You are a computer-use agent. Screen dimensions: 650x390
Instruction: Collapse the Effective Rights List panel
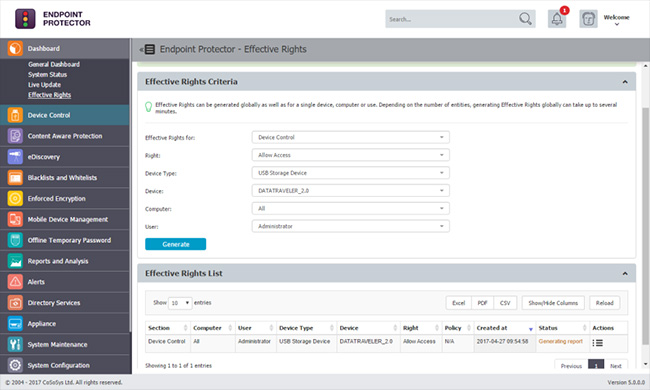tap(625, 274)
